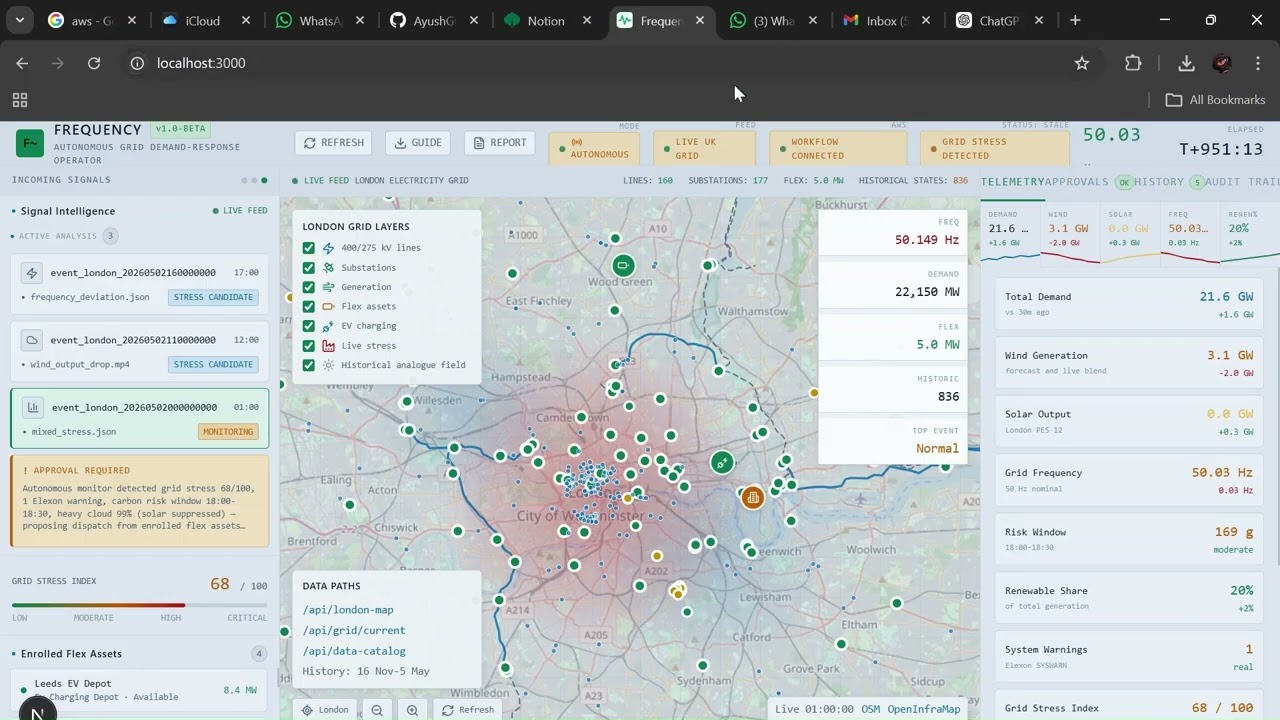Open the browser Extensions menu
This screenshot has width=1280, height=720.
click(x=1133, y=63)
